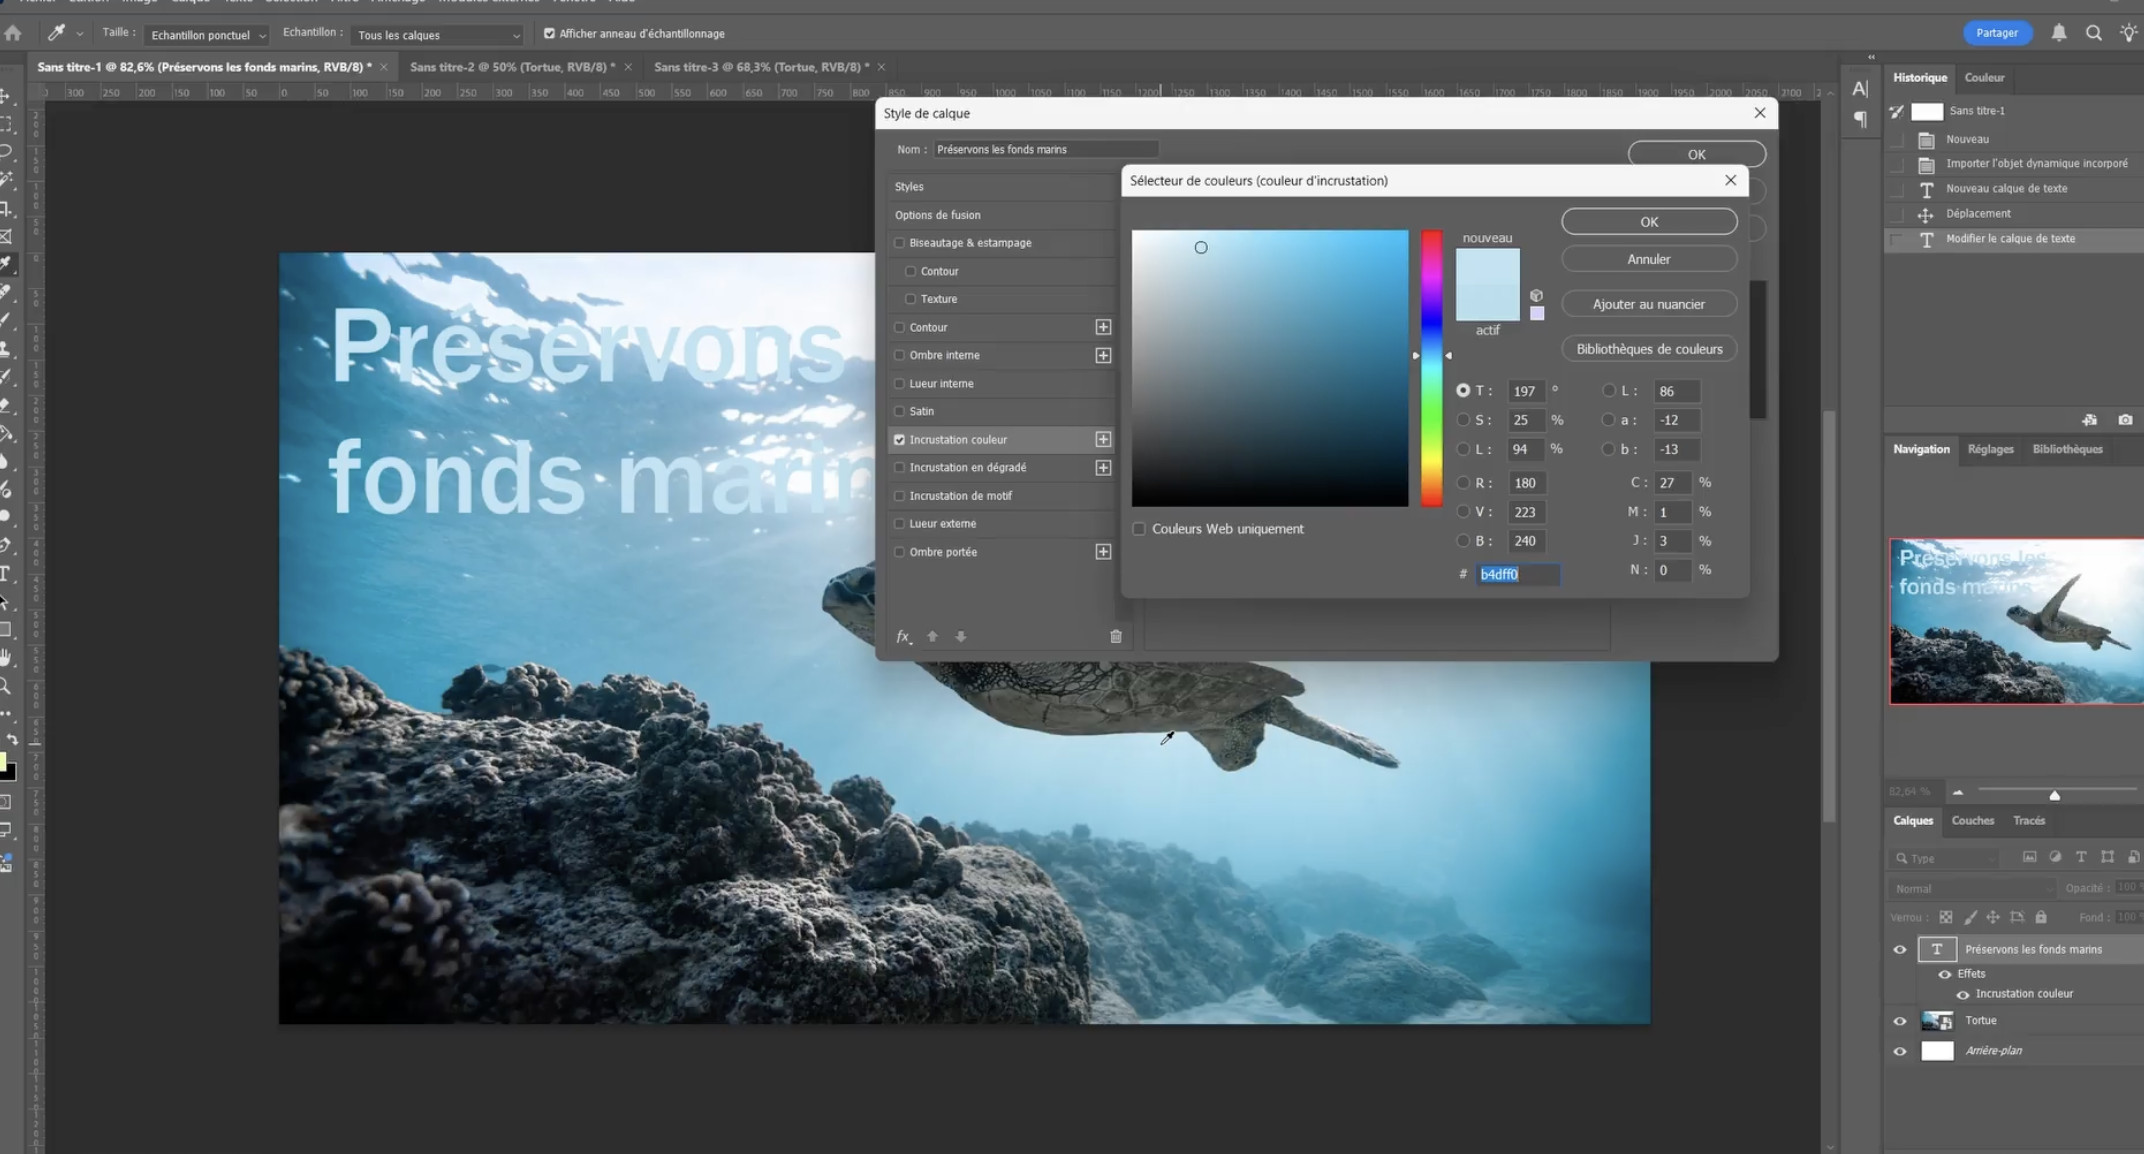Click the fx effects icon in dialog
The width and height of the screenshot is (2144, 1154).
point(903,636)
